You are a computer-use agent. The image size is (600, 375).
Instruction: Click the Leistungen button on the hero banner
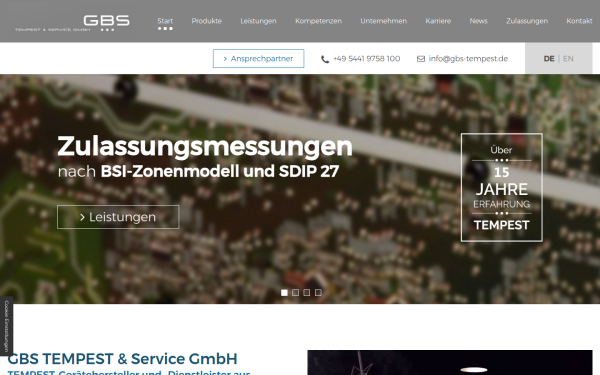pyautogui.click(x=118, y=217)
